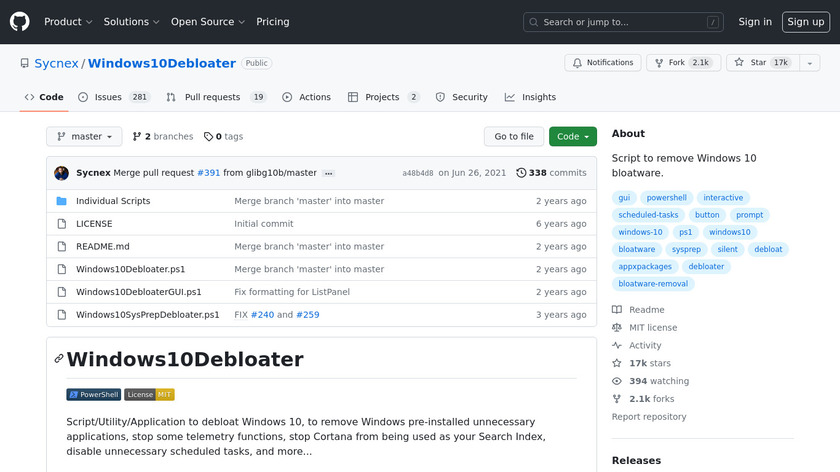Toggle repository Notifications

(x=603, y=63)
